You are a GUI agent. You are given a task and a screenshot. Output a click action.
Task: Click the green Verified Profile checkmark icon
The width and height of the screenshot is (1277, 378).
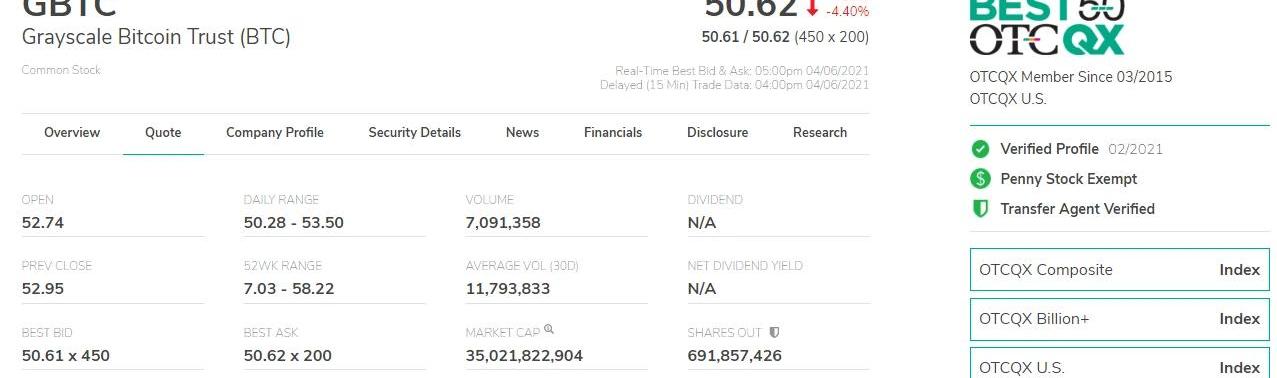[980, 149]
